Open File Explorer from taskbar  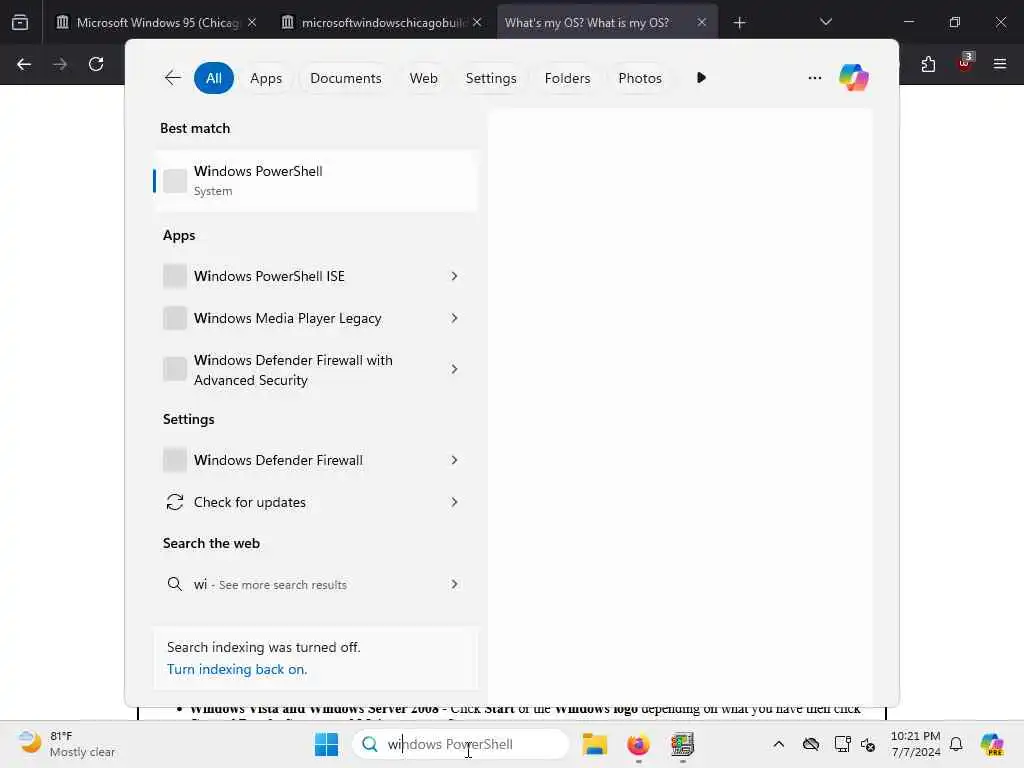[x=594, y=744]
